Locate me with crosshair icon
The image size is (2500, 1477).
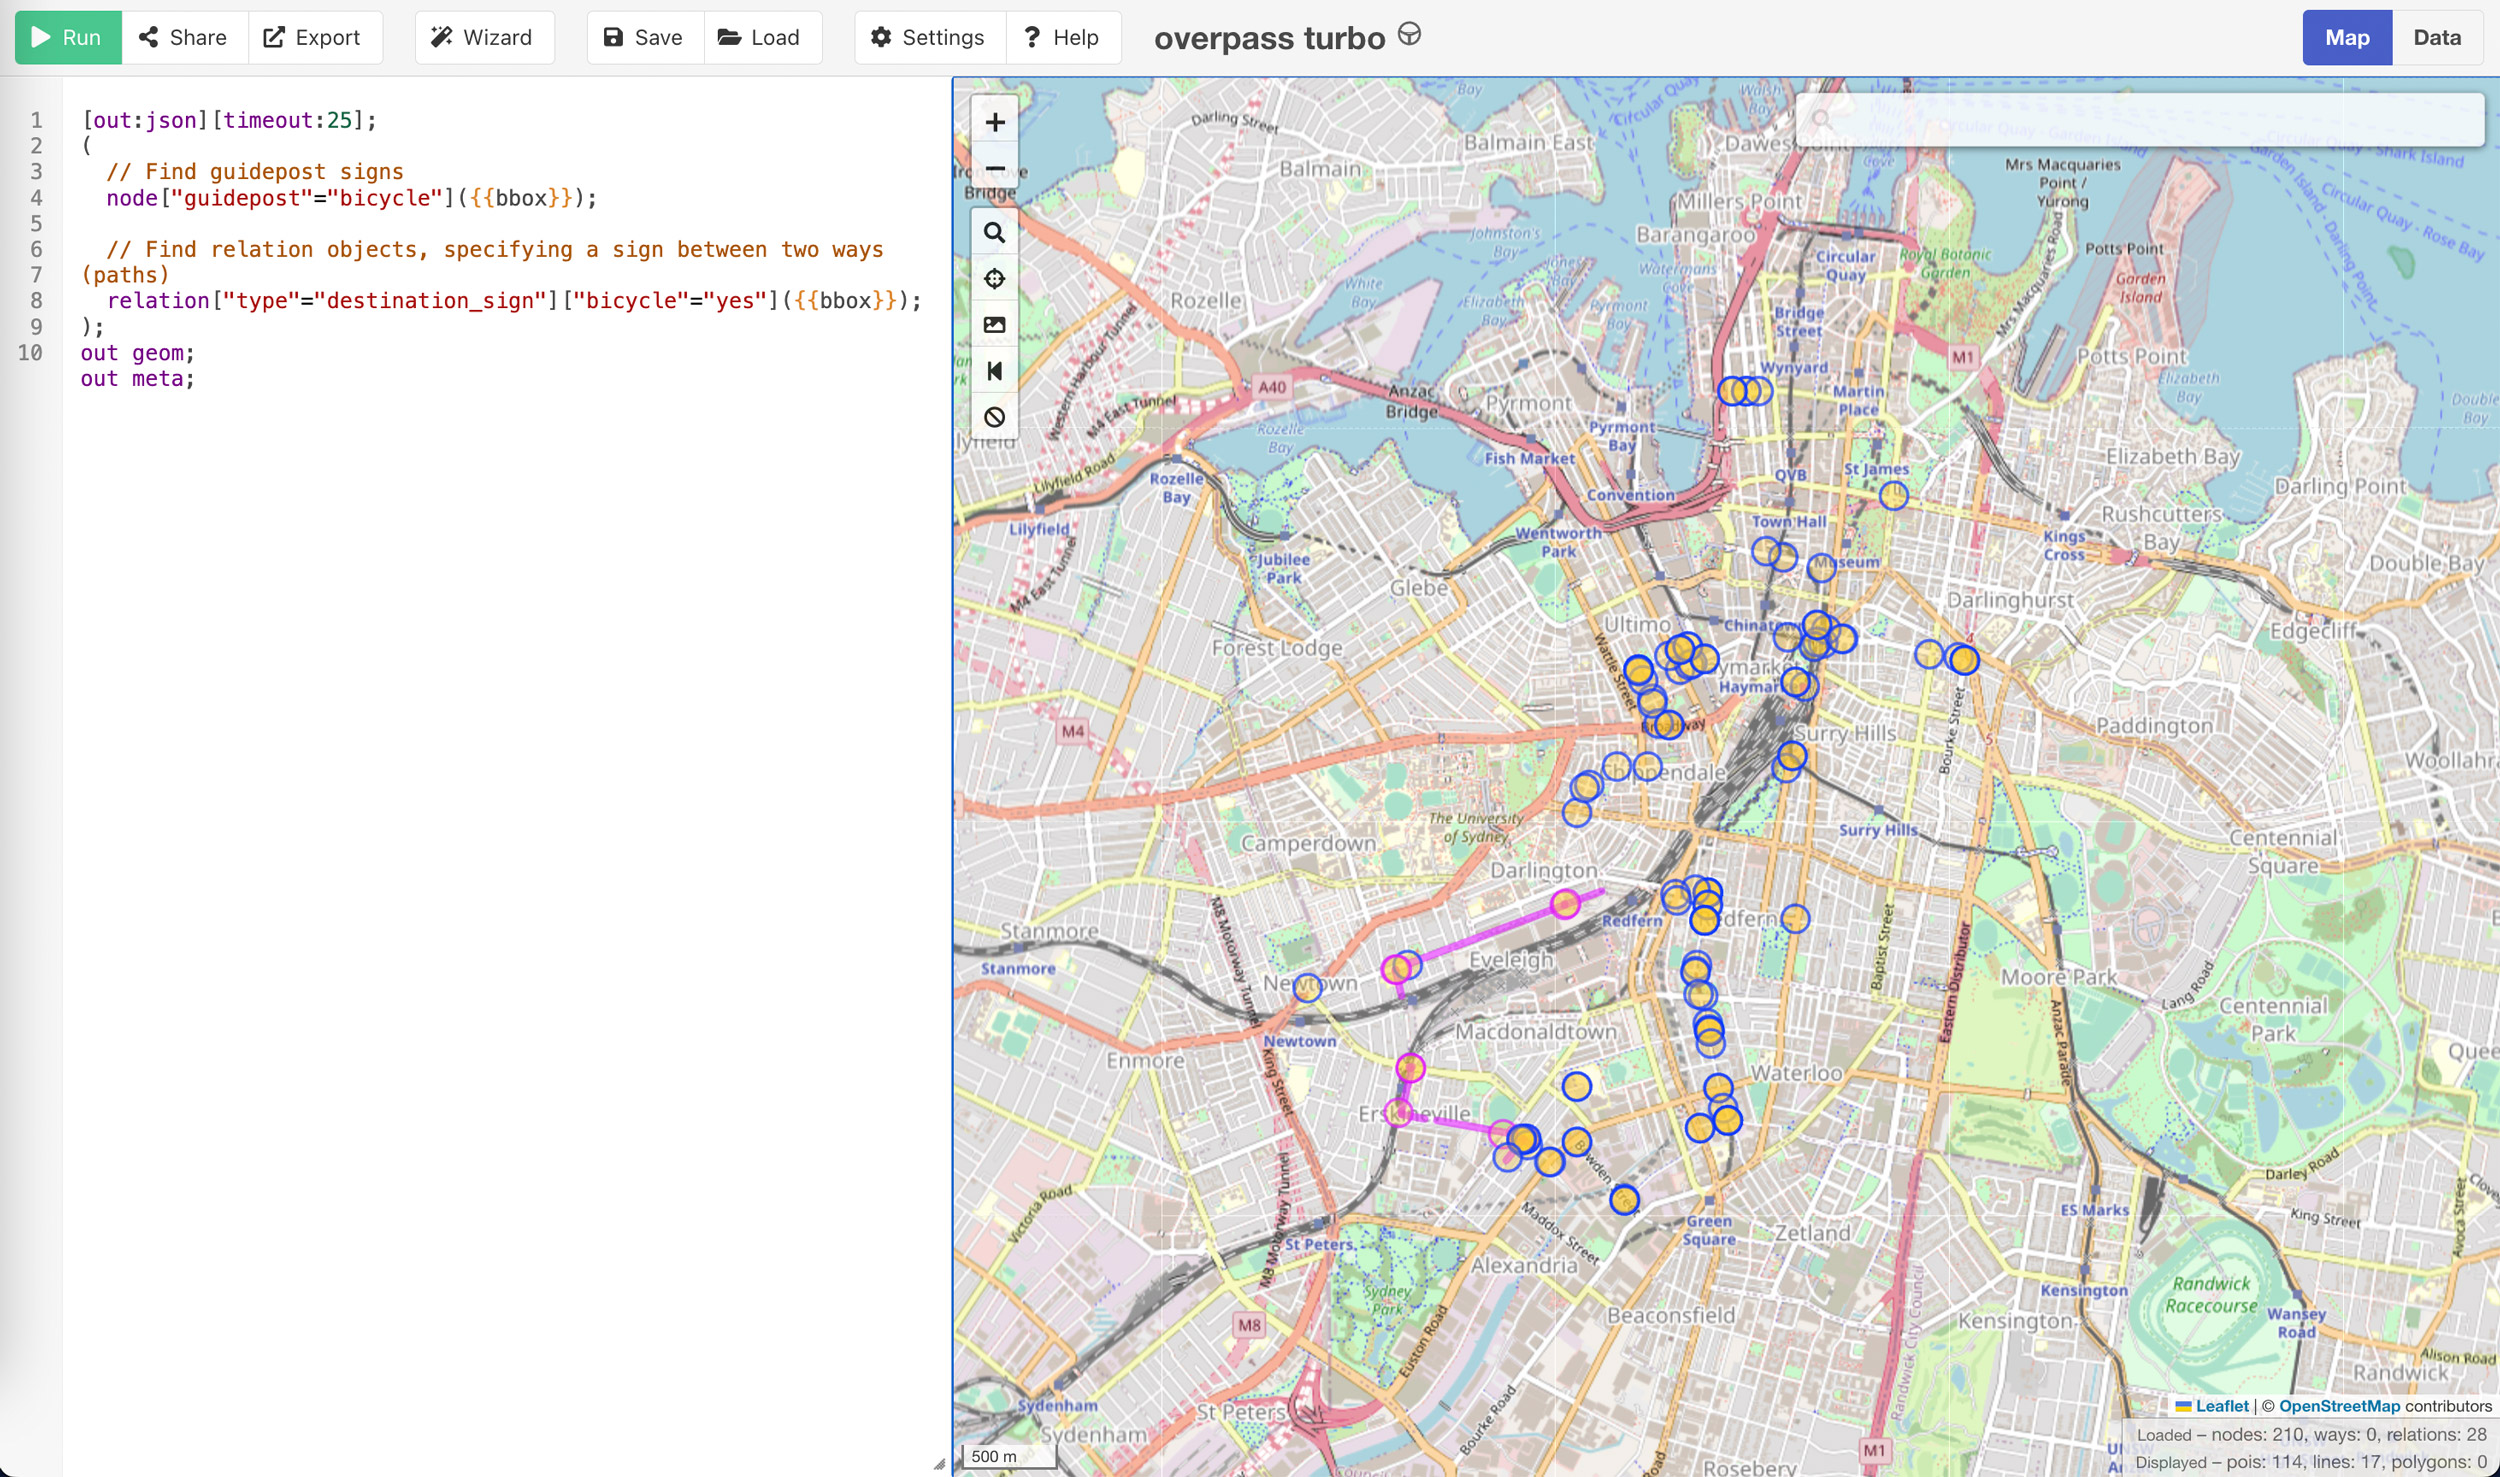tap(994, 279)
